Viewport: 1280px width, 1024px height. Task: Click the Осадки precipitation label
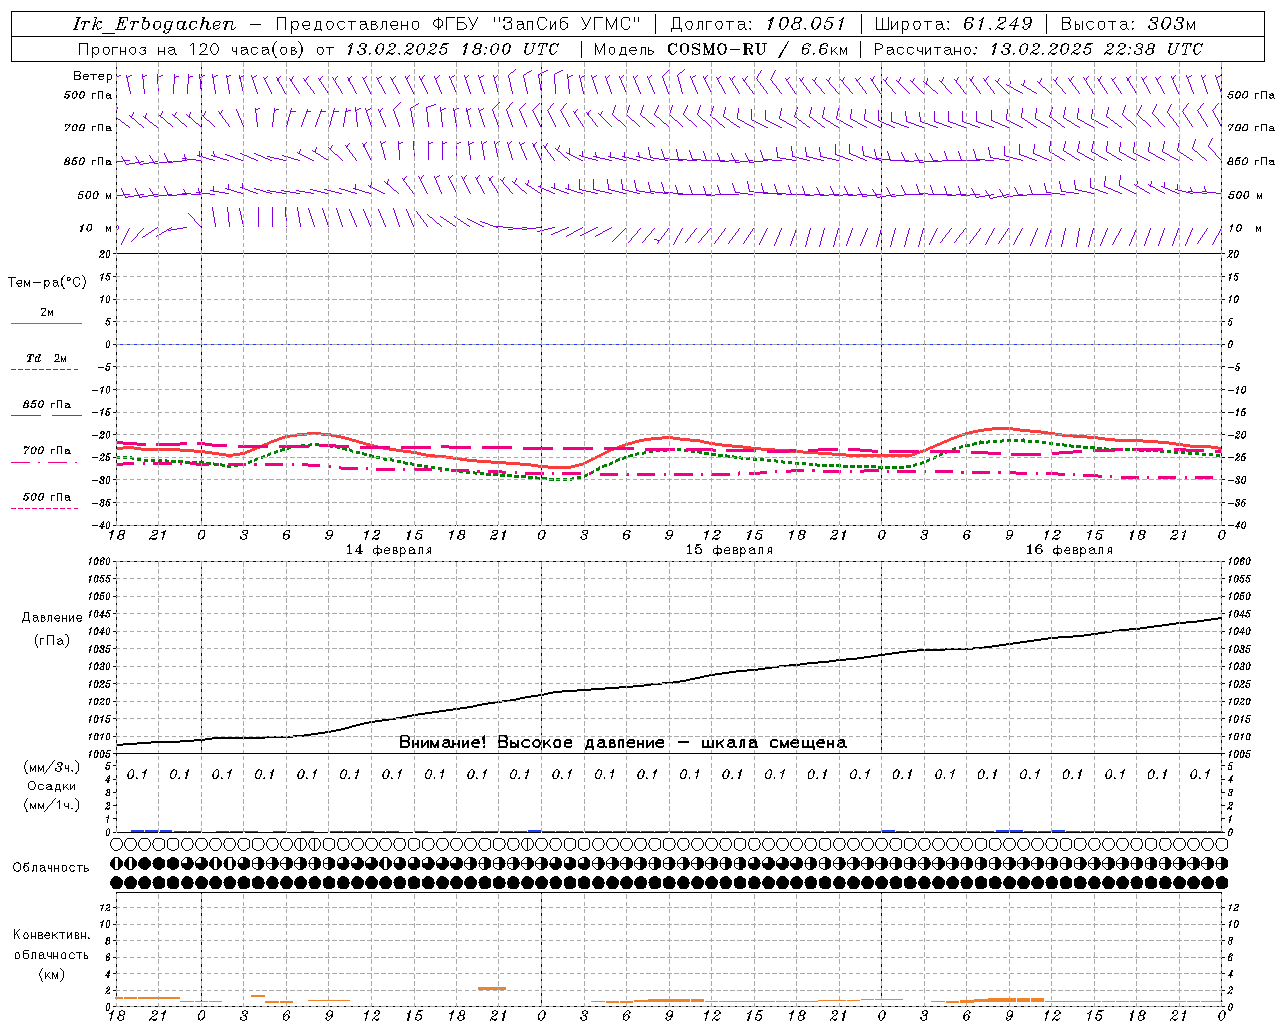click(52, 786)
